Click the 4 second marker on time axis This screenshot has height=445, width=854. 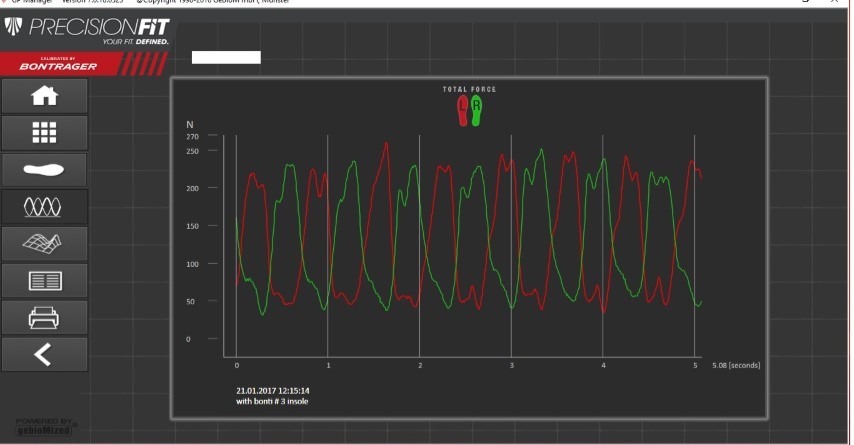pos(603,366)
